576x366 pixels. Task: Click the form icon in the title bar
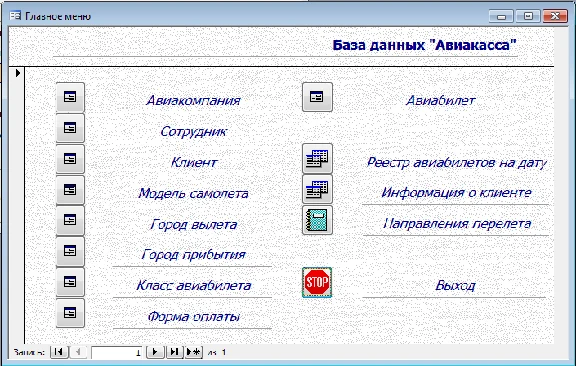[15, 16]
